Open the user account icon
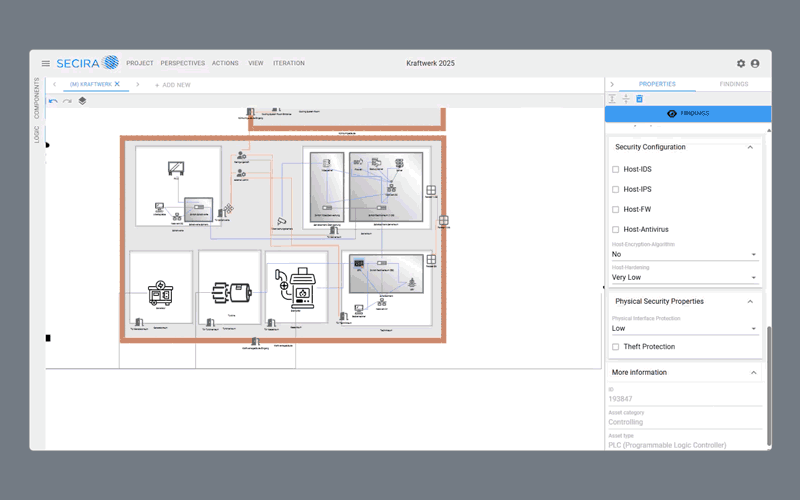Viewport: 800px width, 500px height. coord(755,63)
